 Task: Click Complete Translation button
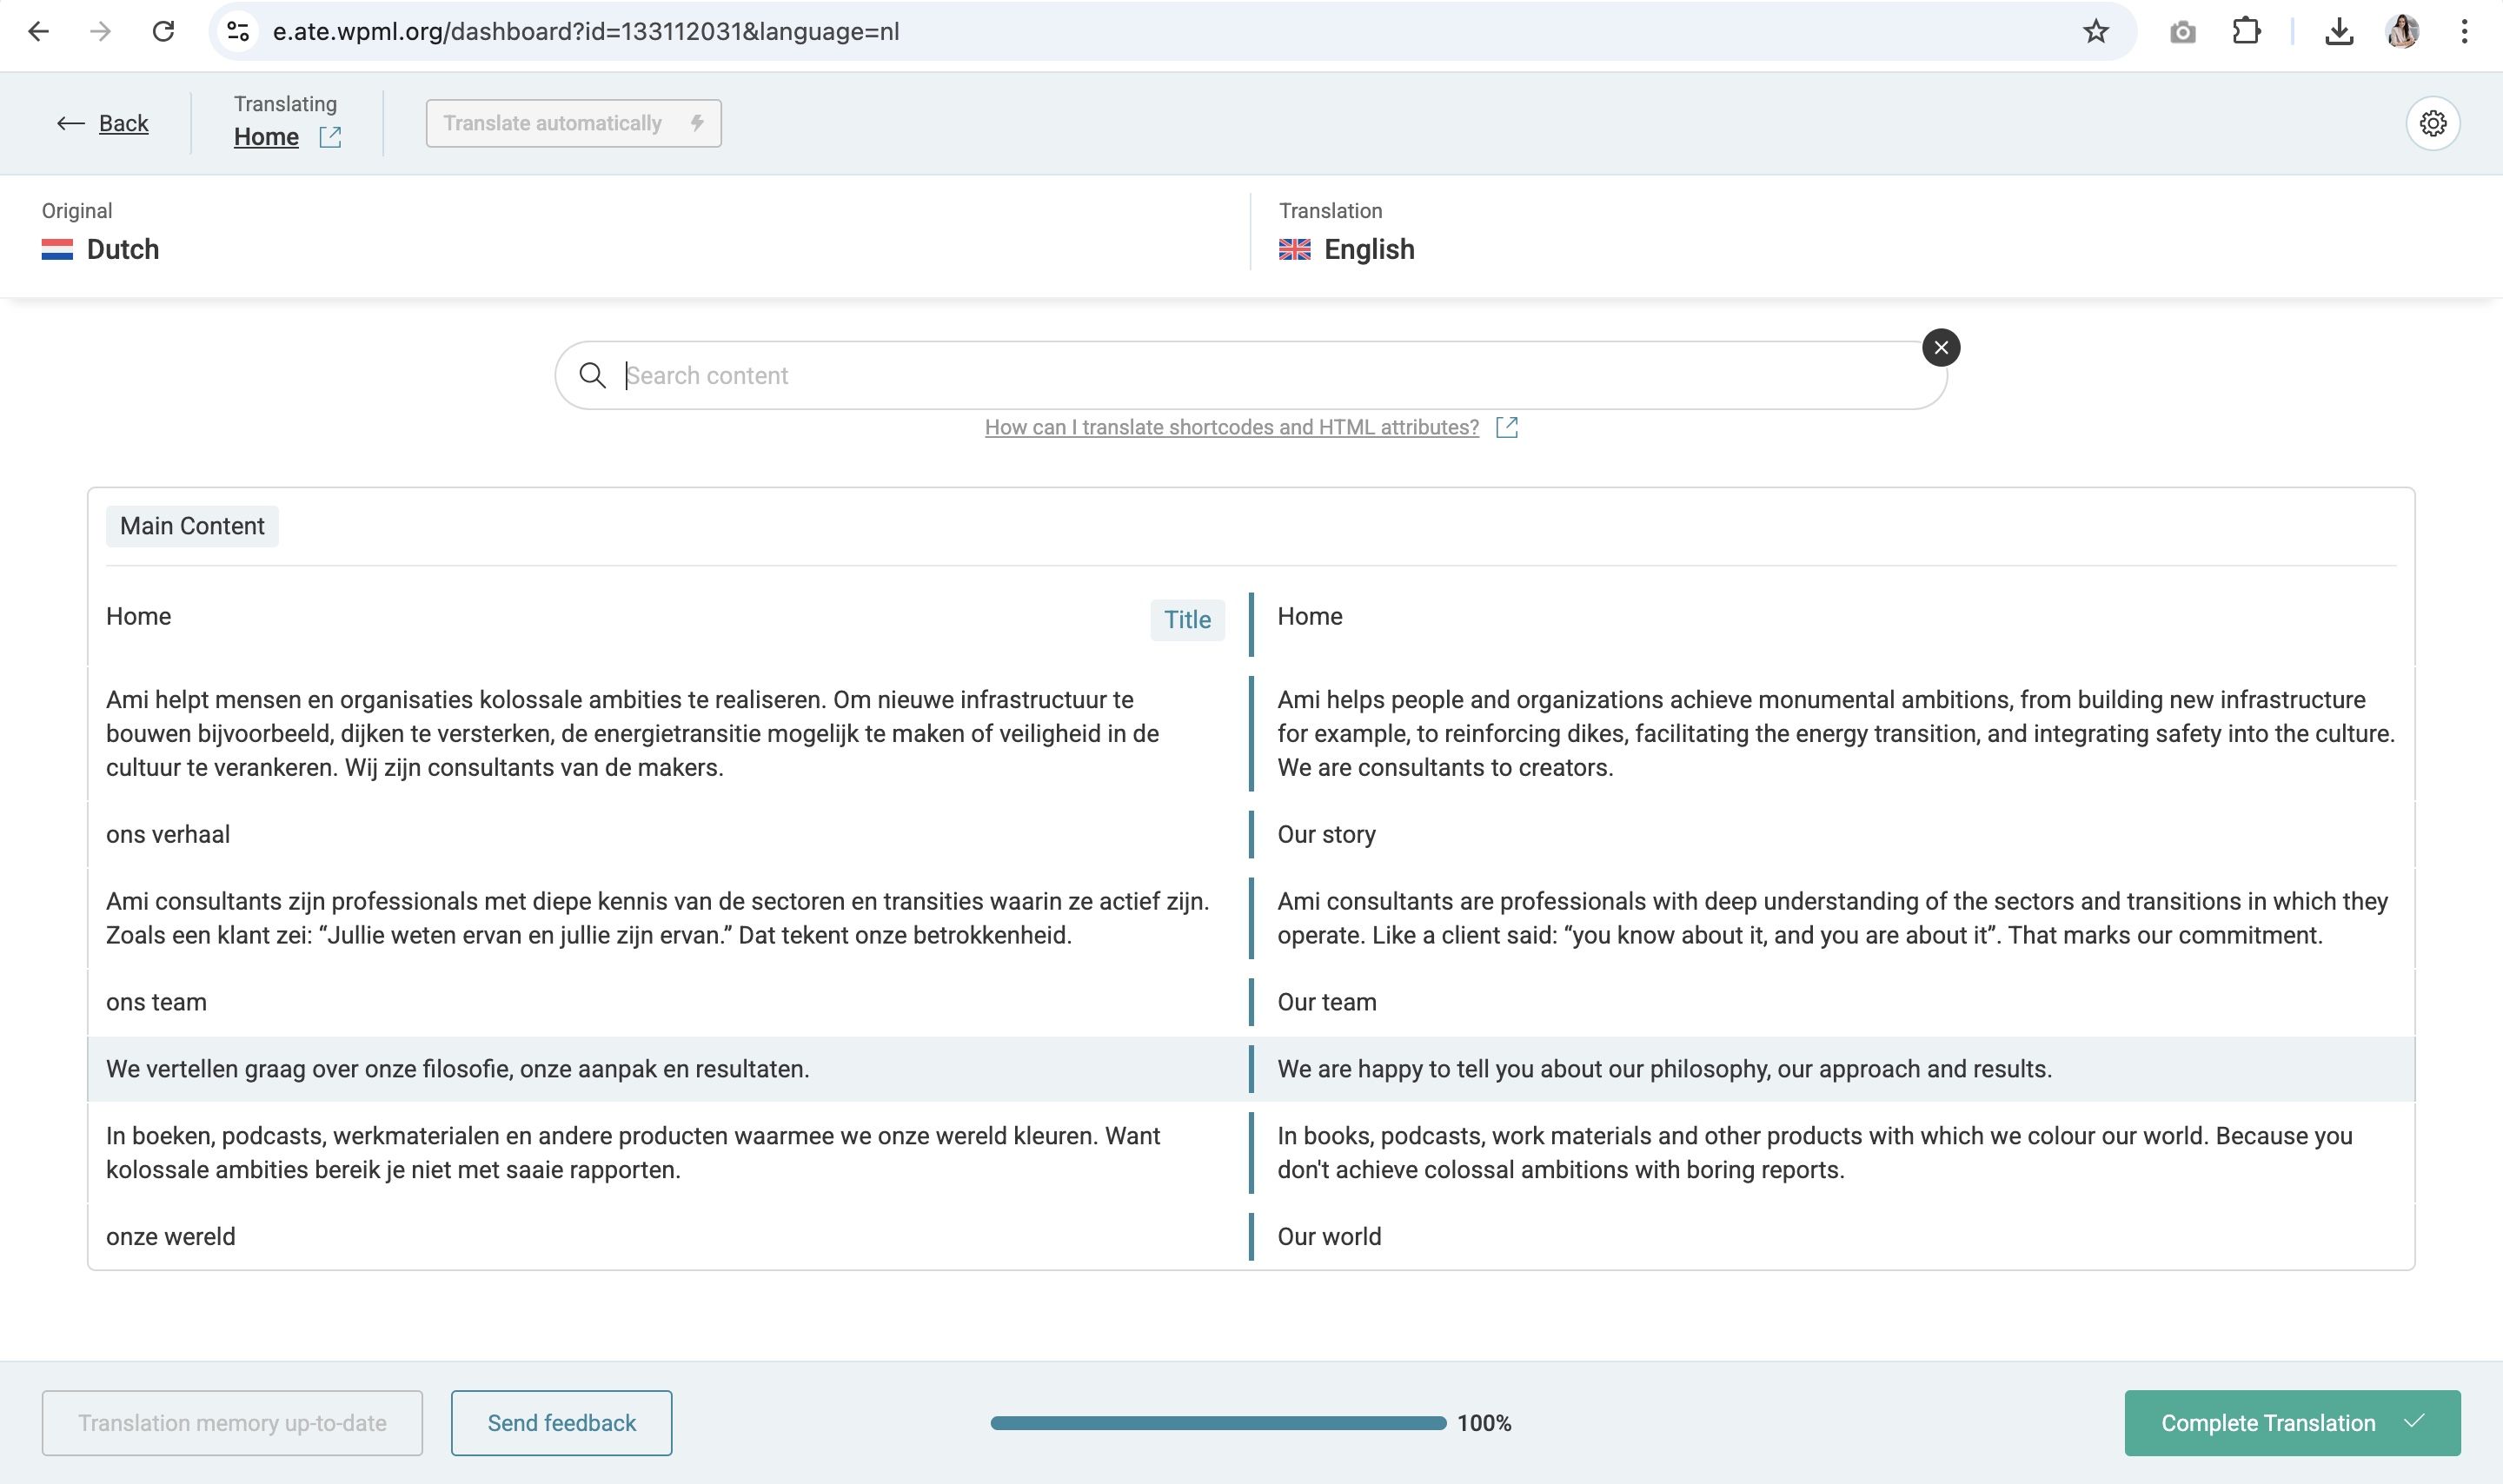(2292, 1422)
